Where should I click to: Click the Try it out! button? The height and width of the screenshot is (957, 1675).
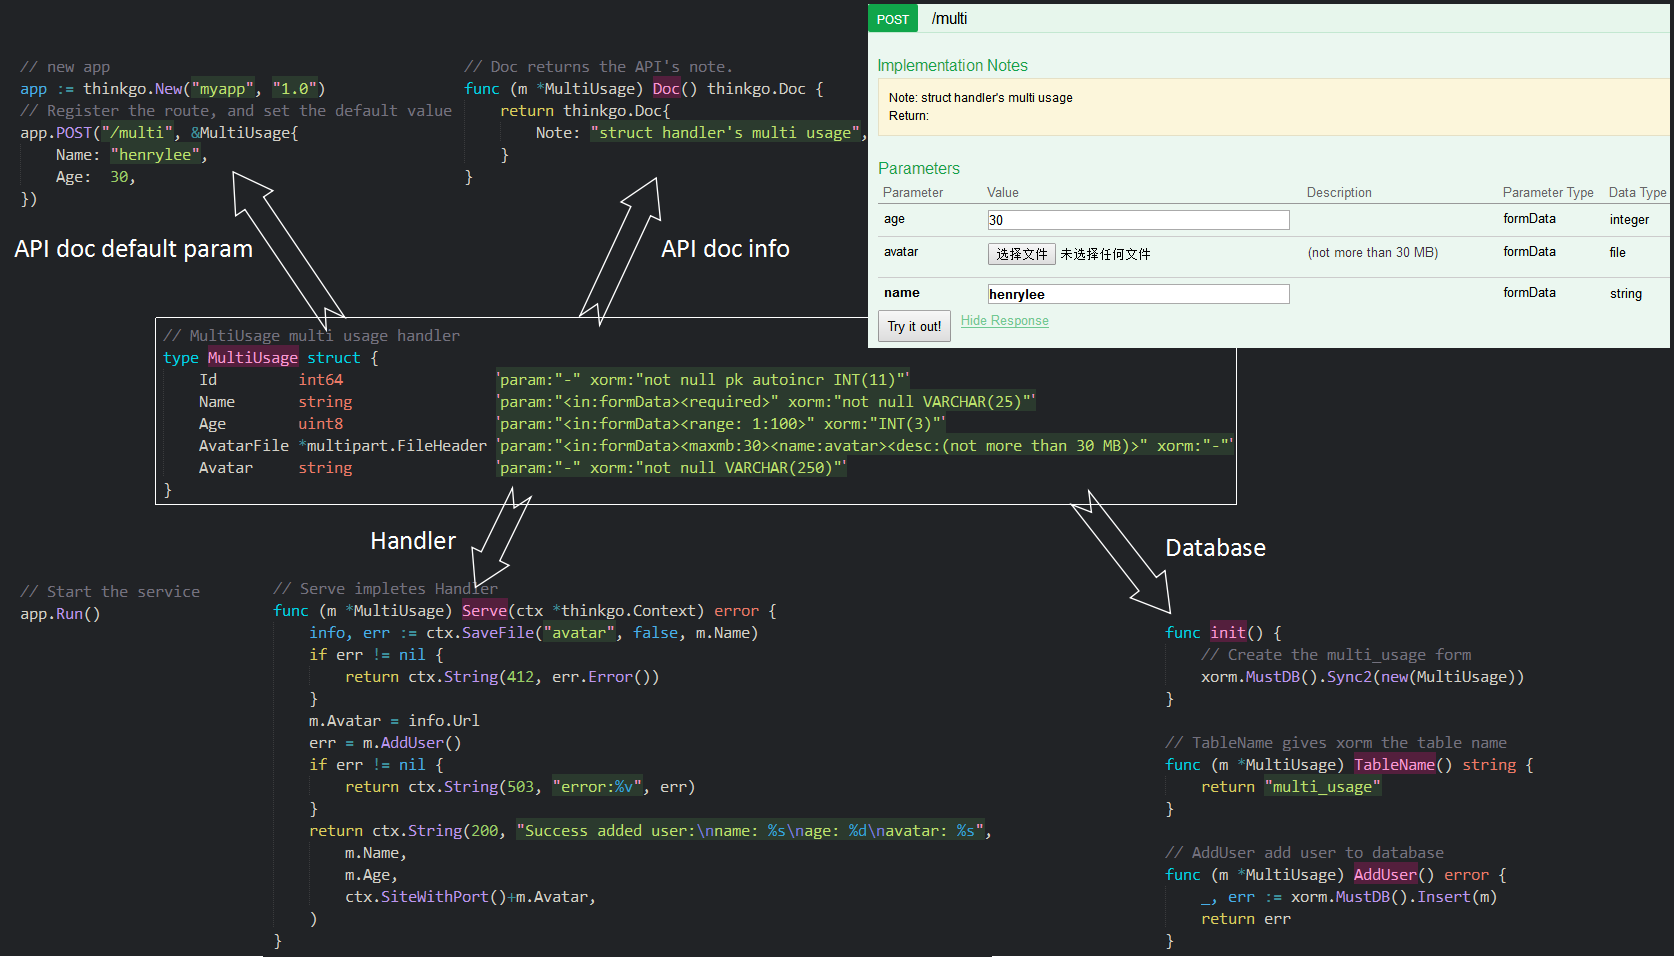pos(914,326)
